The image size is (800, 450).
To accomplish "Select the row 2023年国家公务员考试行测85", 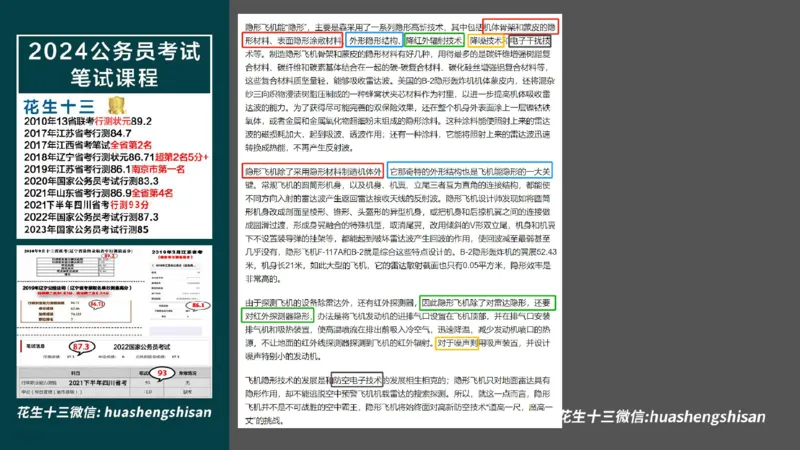I will pyautogui.click(x=86, y=230).
